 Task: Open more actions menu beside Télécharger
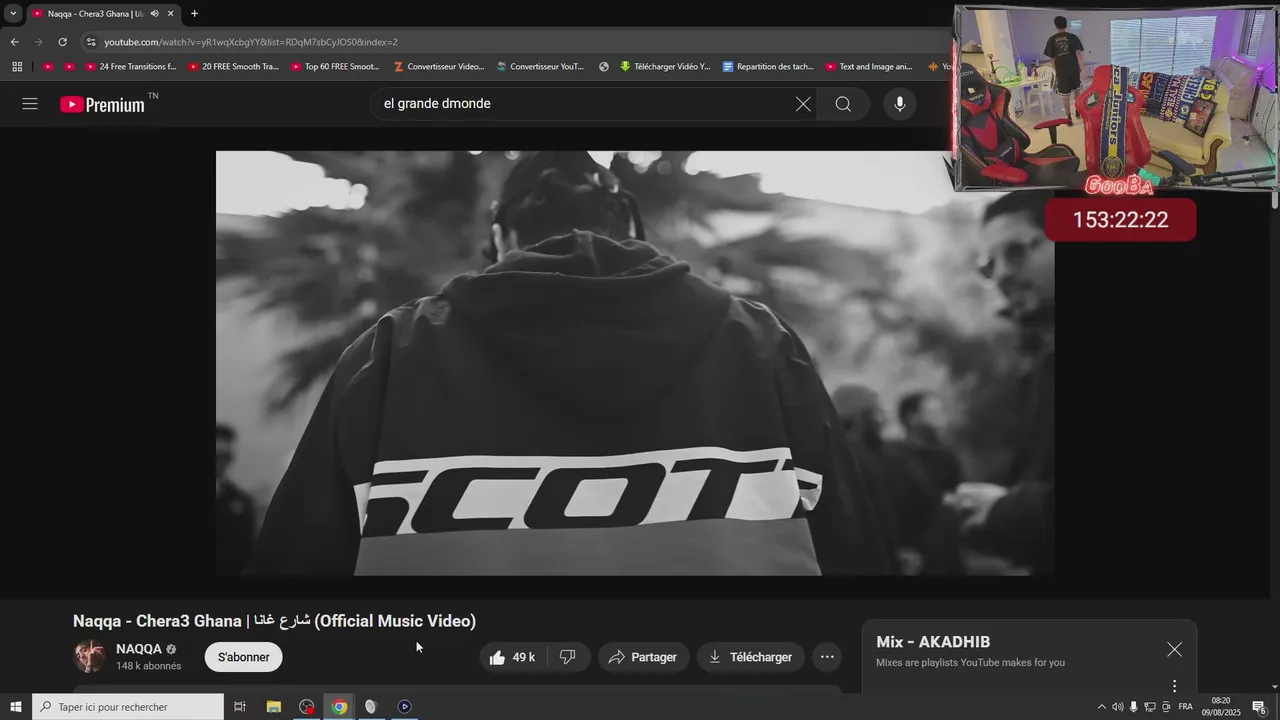[827, 657]
